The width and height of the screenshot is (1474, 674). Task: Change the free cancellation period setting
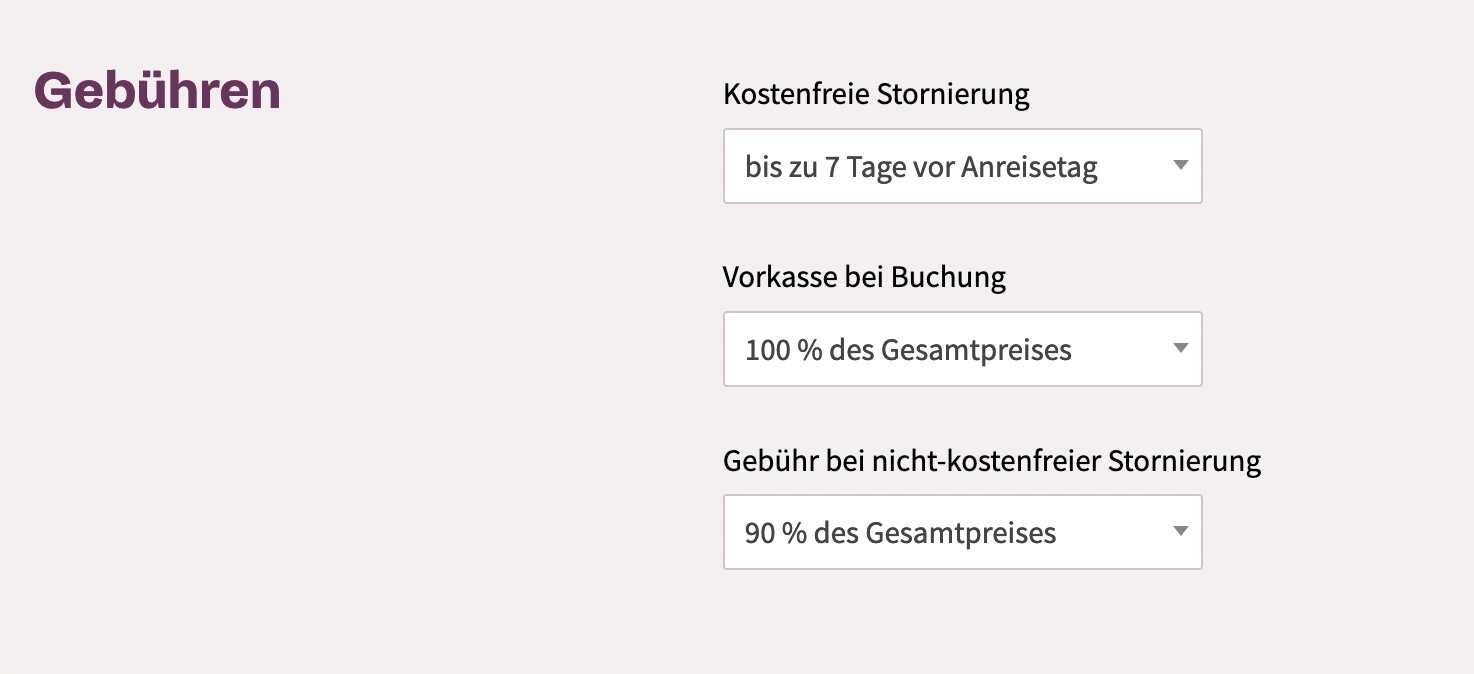pyautogui.click(x=962, y=166)
